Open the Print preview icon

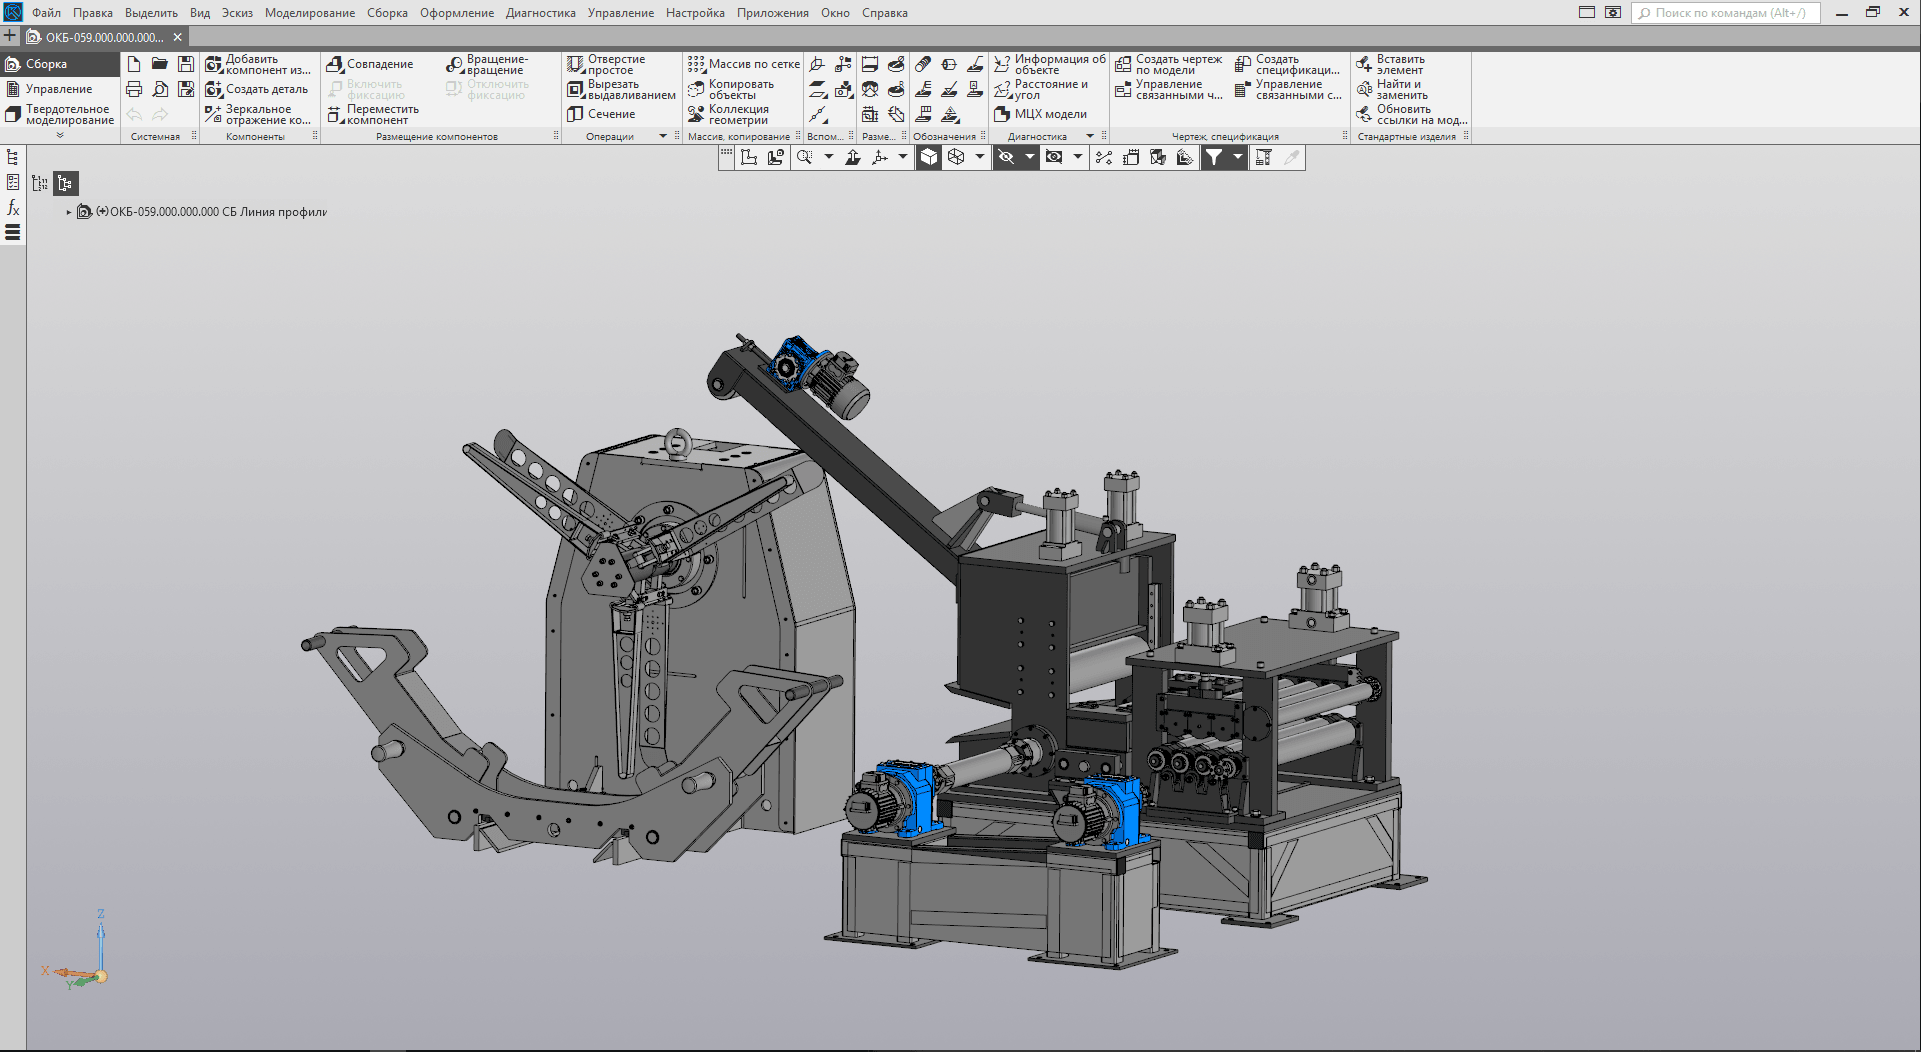coord(160,89)
